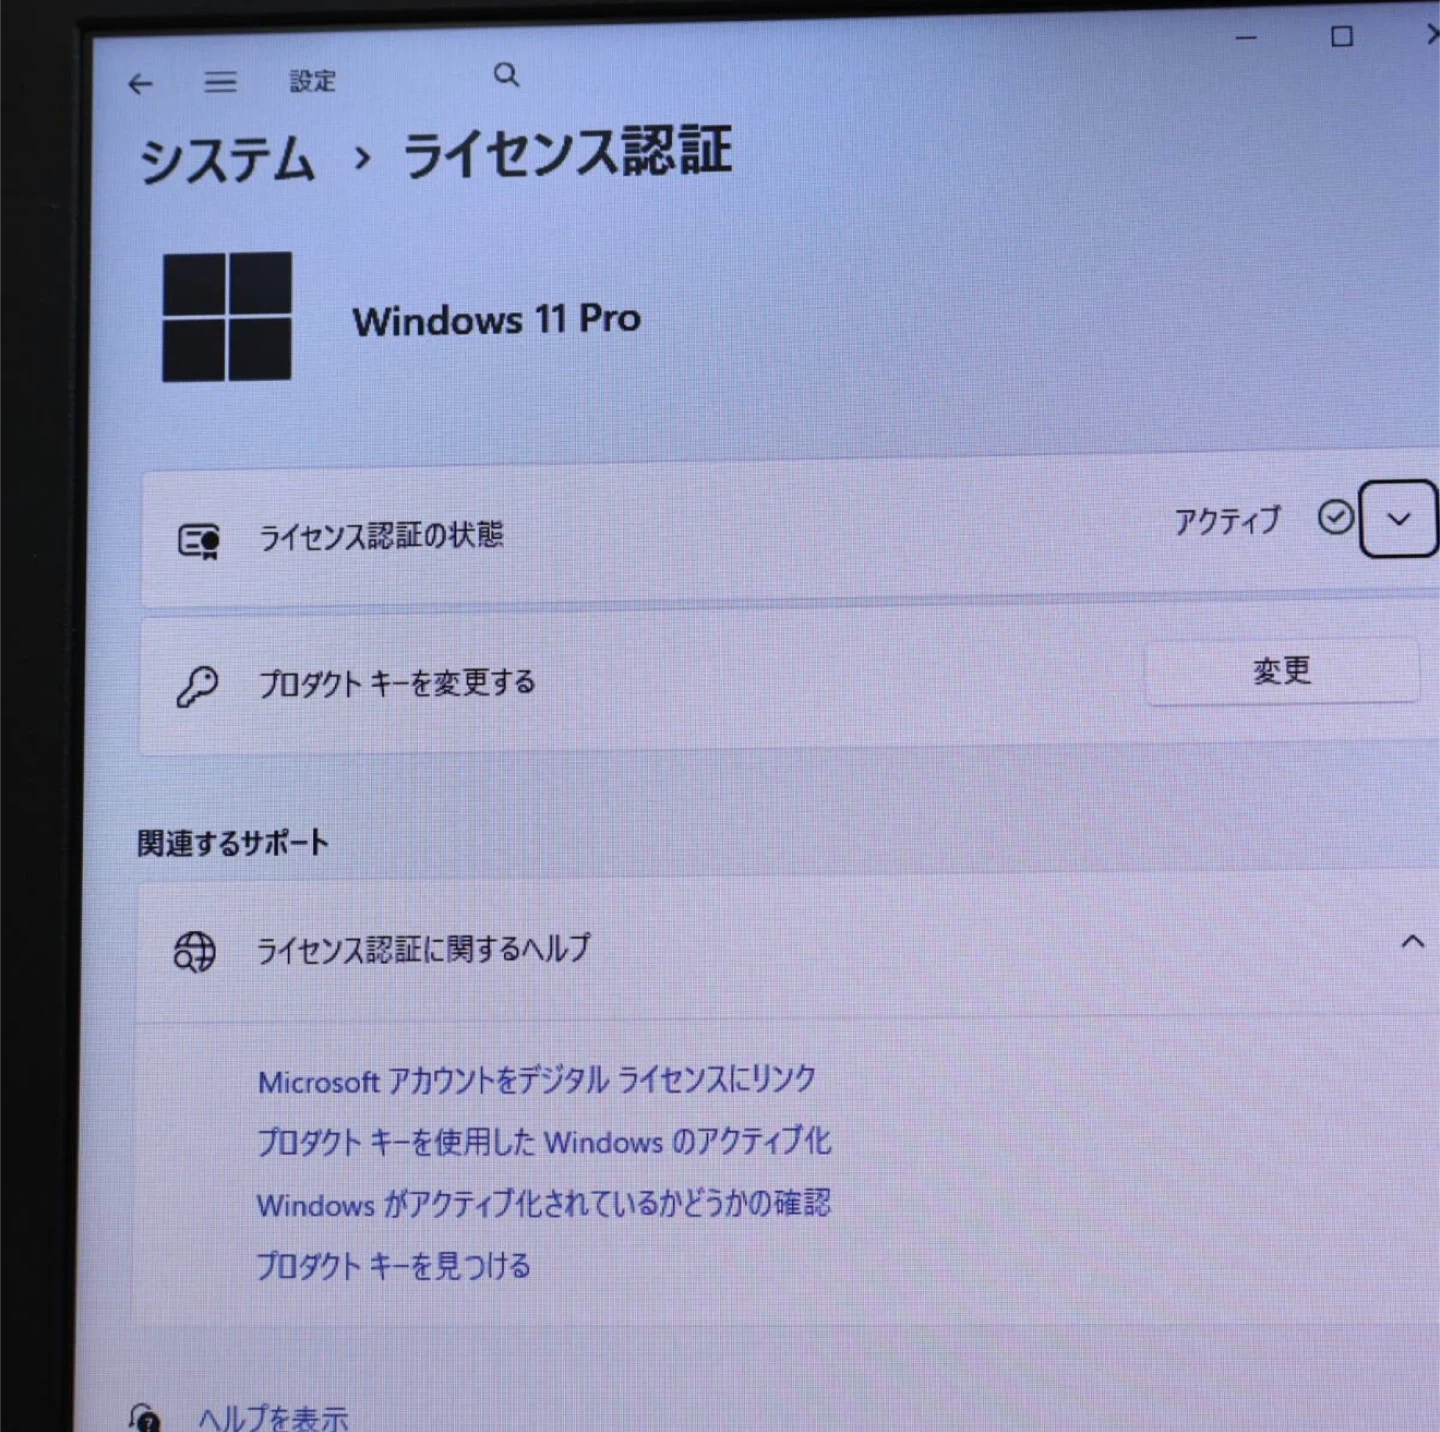Collapse the ライセンス認証に関するヘルプ section
This screenshot has height=1432, width=1440.
click(1412, 942)
